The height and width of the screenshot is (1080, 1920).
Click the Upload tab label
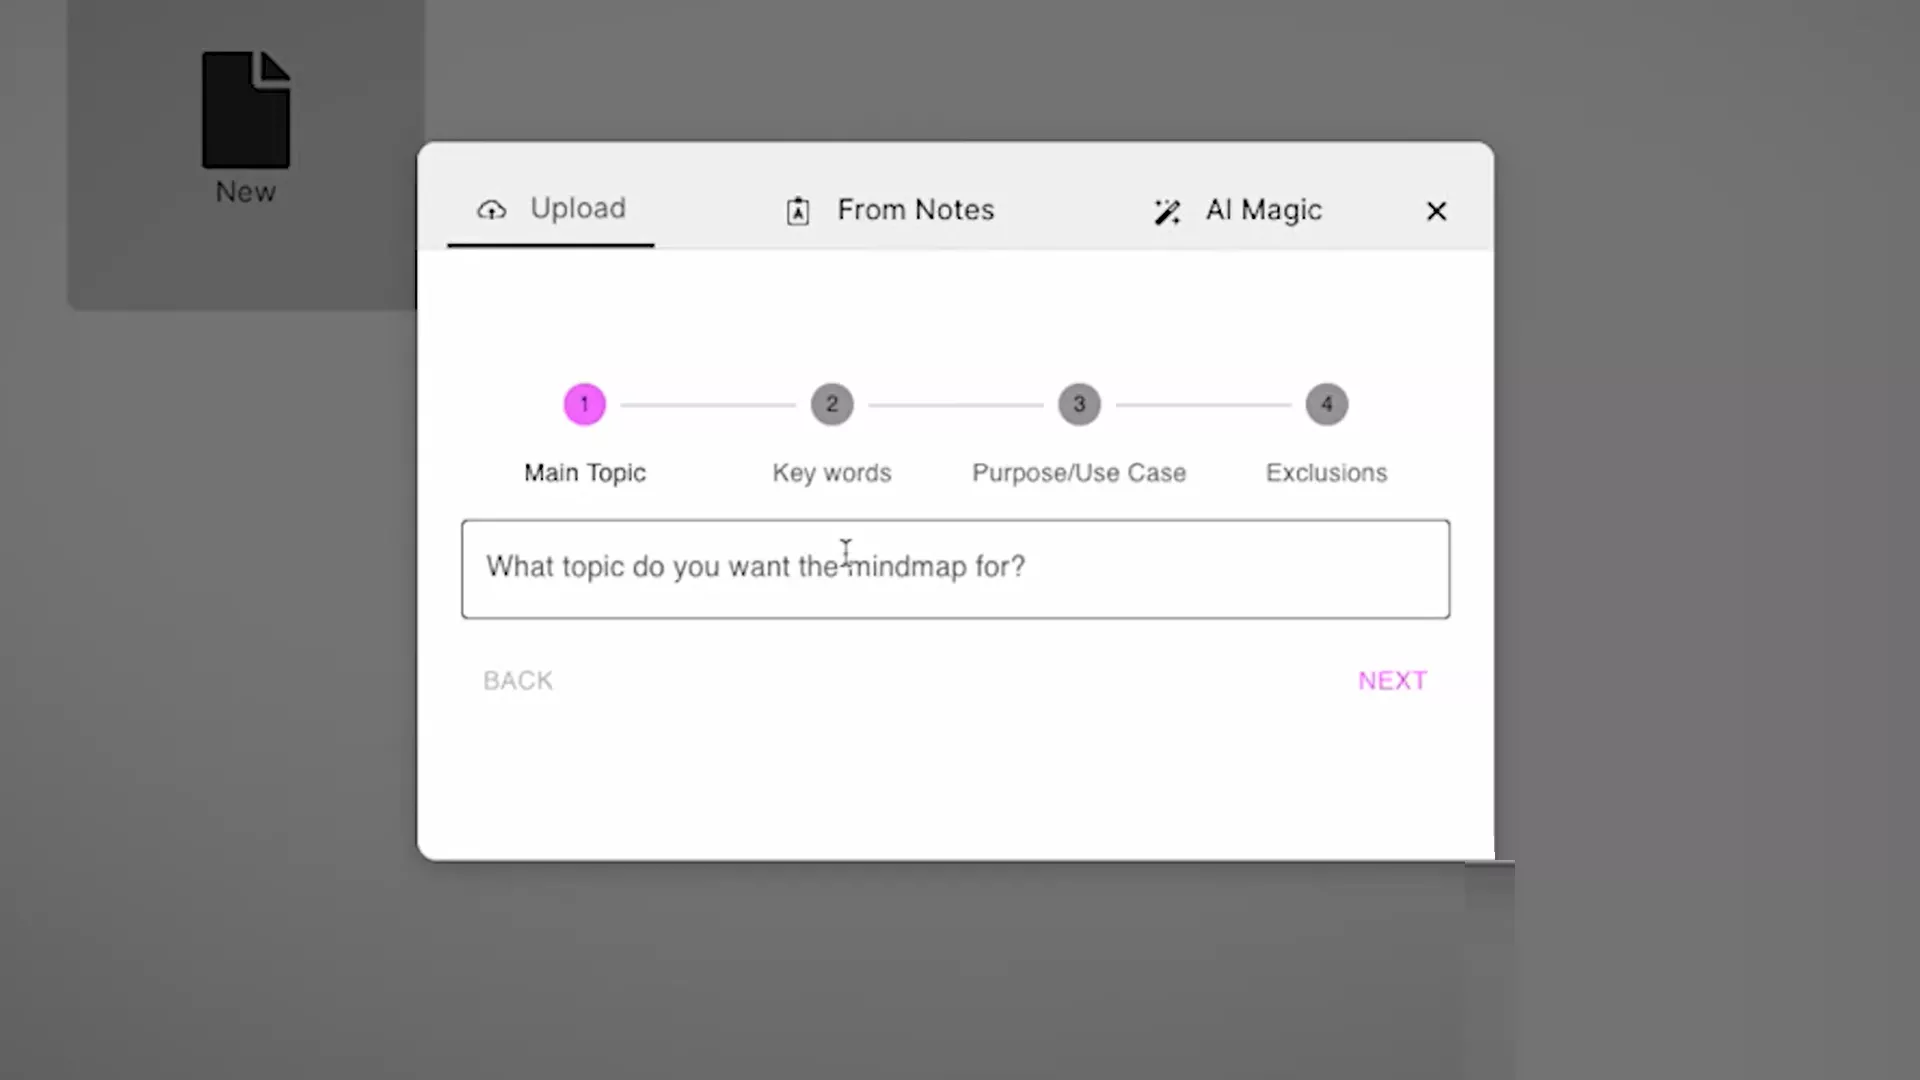[x=576, y=208]
